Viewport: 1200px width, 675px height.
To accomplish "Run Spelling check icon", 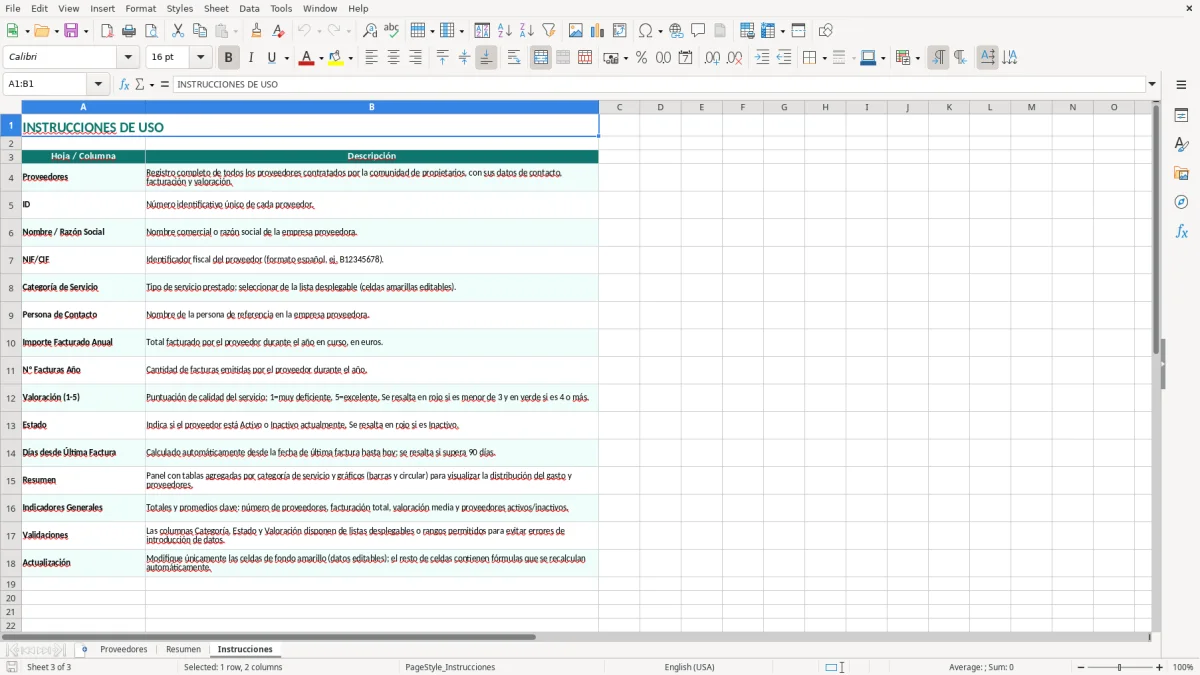I will (392, 31).
